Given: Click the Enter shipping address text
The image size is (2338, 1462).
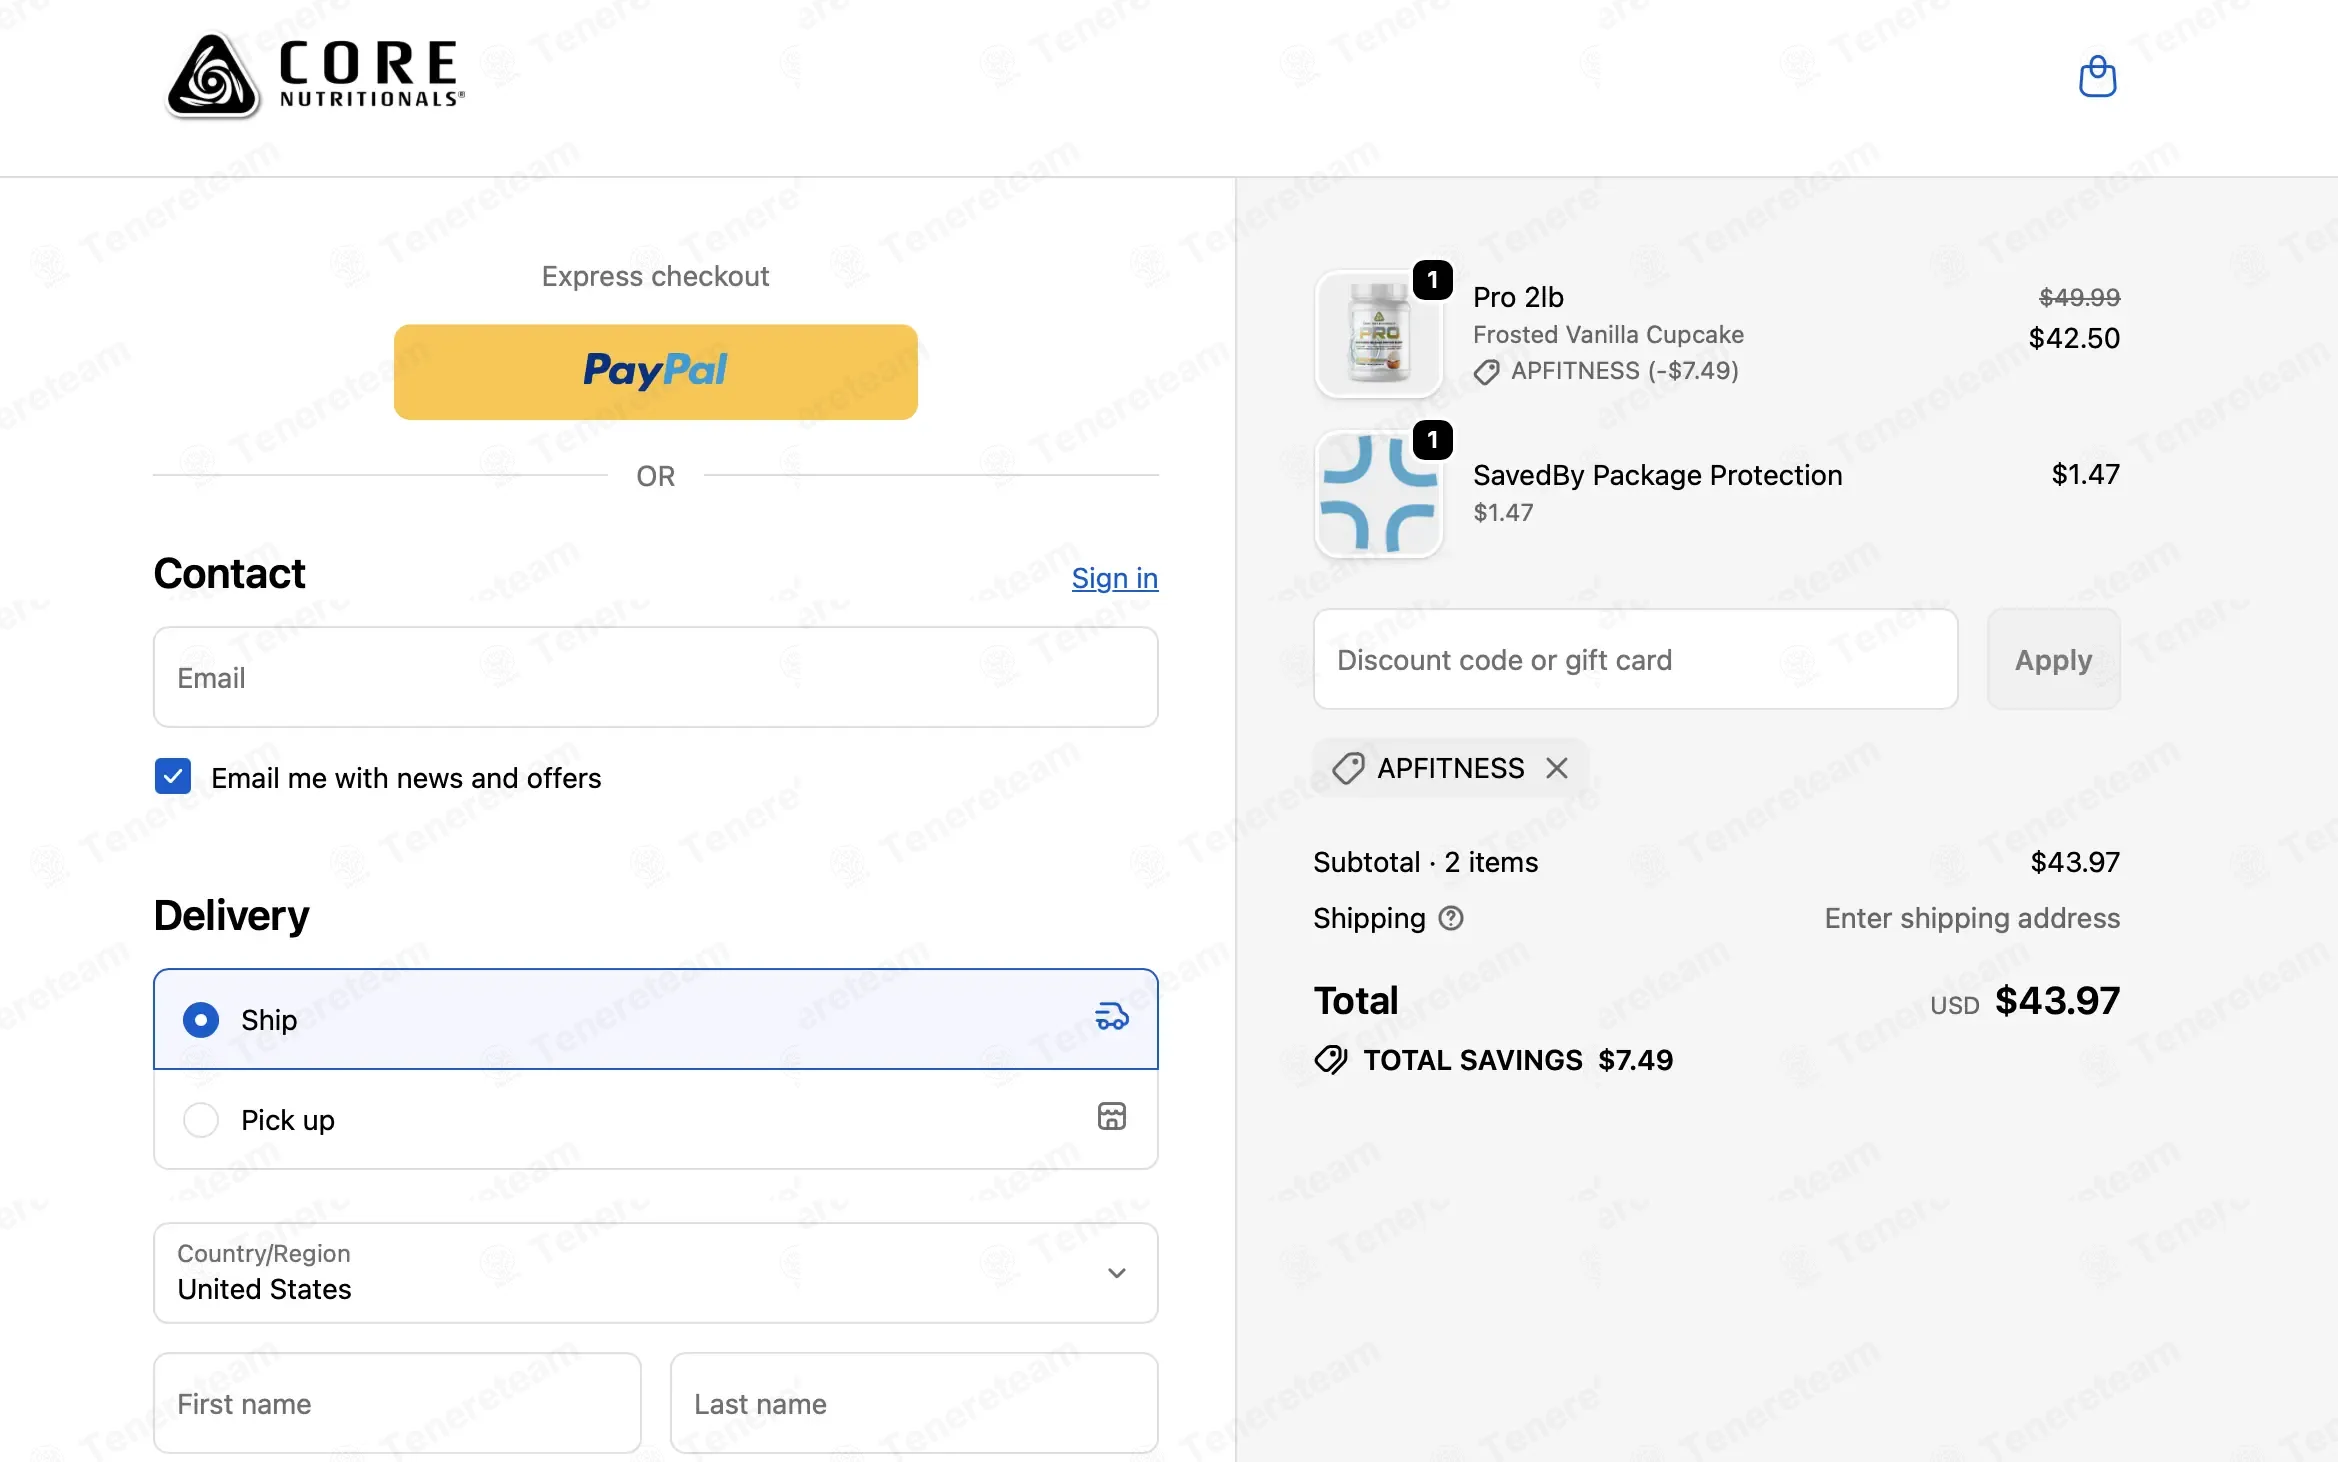Looking at the screenshot, I should (1972, 918).
